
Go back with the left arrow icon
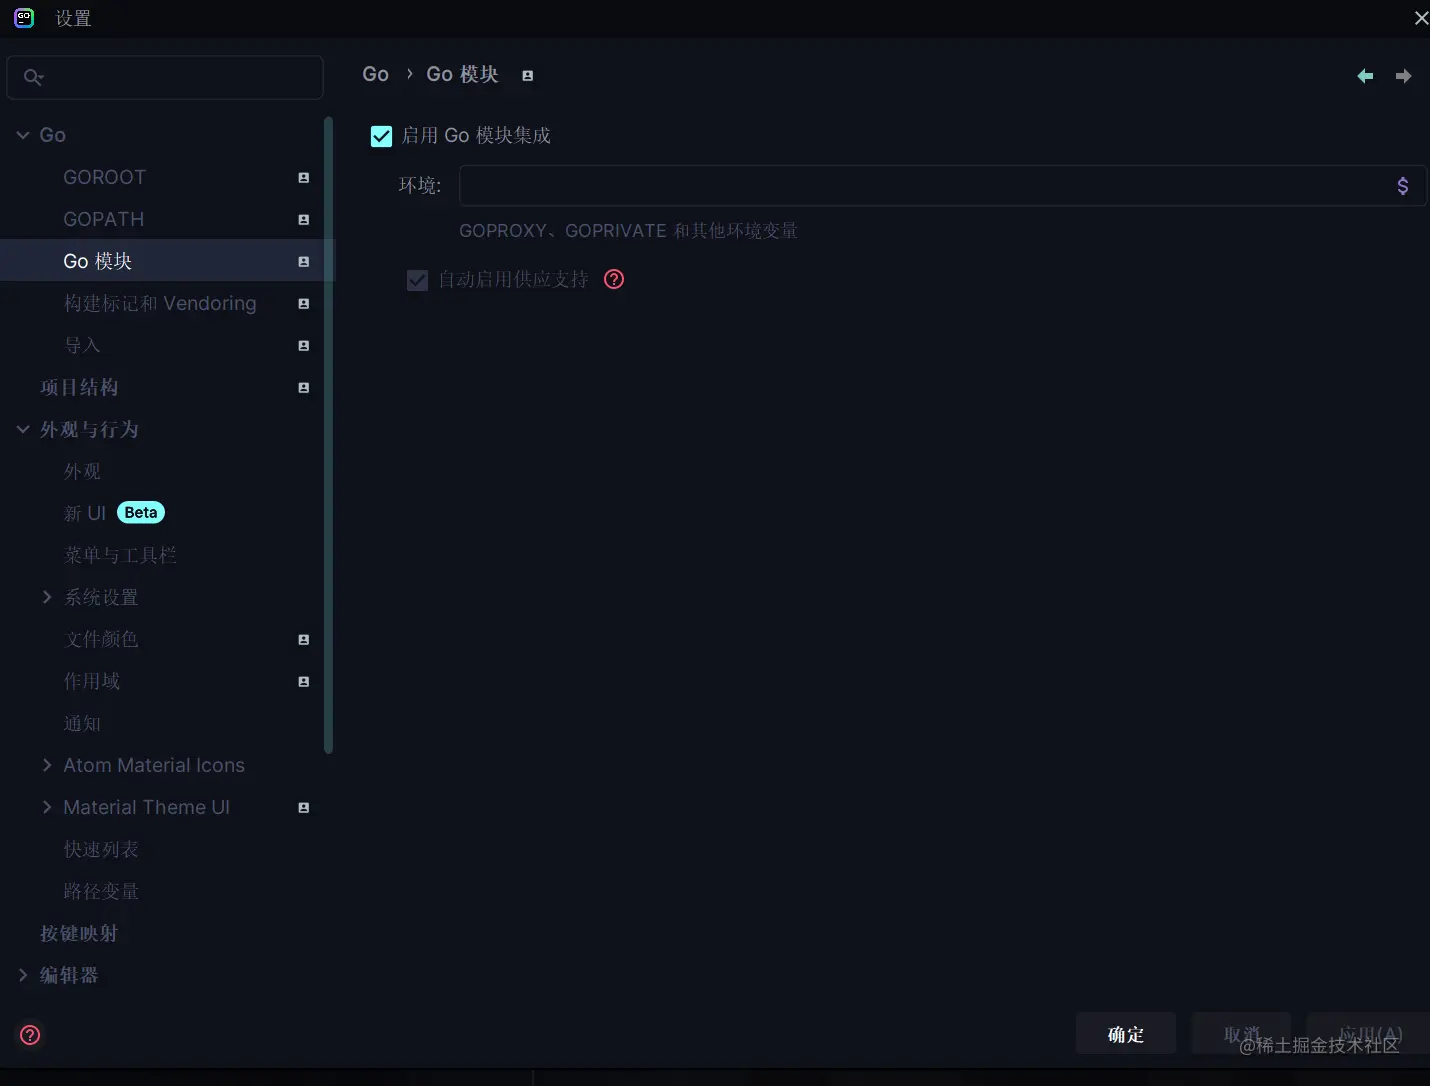(1365, 76)
